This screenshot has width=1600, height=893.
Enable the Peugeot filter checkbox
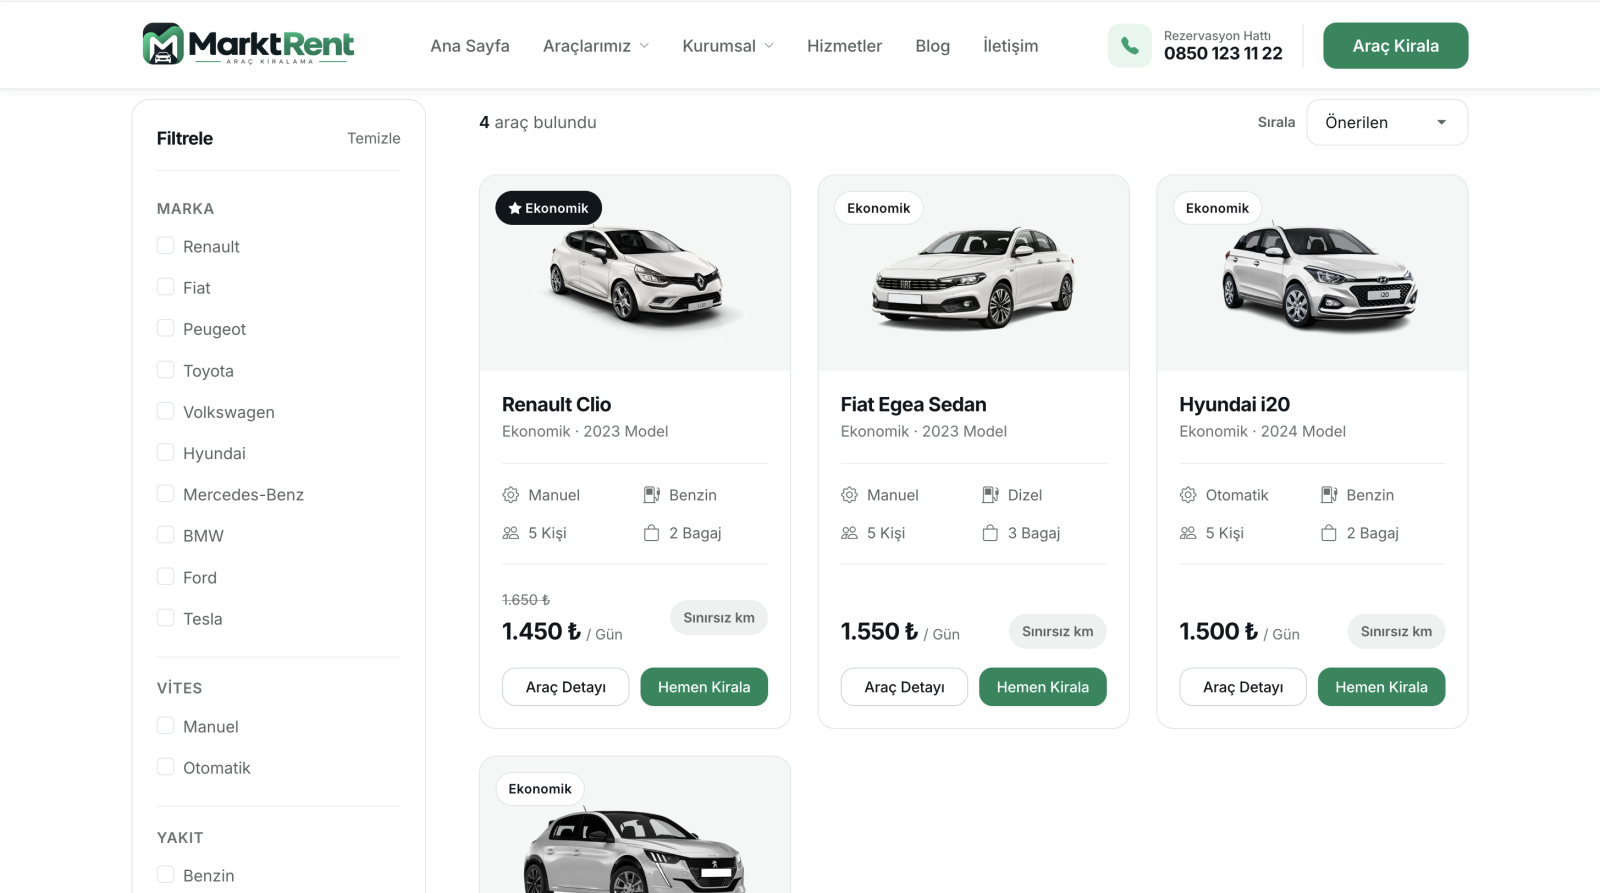pyautogui.click(x=166, y=328)
